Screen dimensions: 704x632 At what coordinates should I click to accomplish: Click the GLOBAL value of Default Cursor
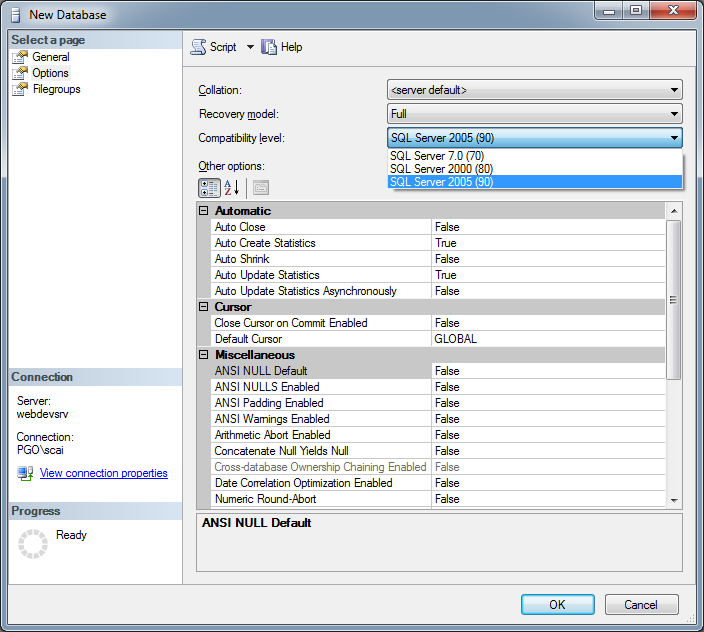548,339
